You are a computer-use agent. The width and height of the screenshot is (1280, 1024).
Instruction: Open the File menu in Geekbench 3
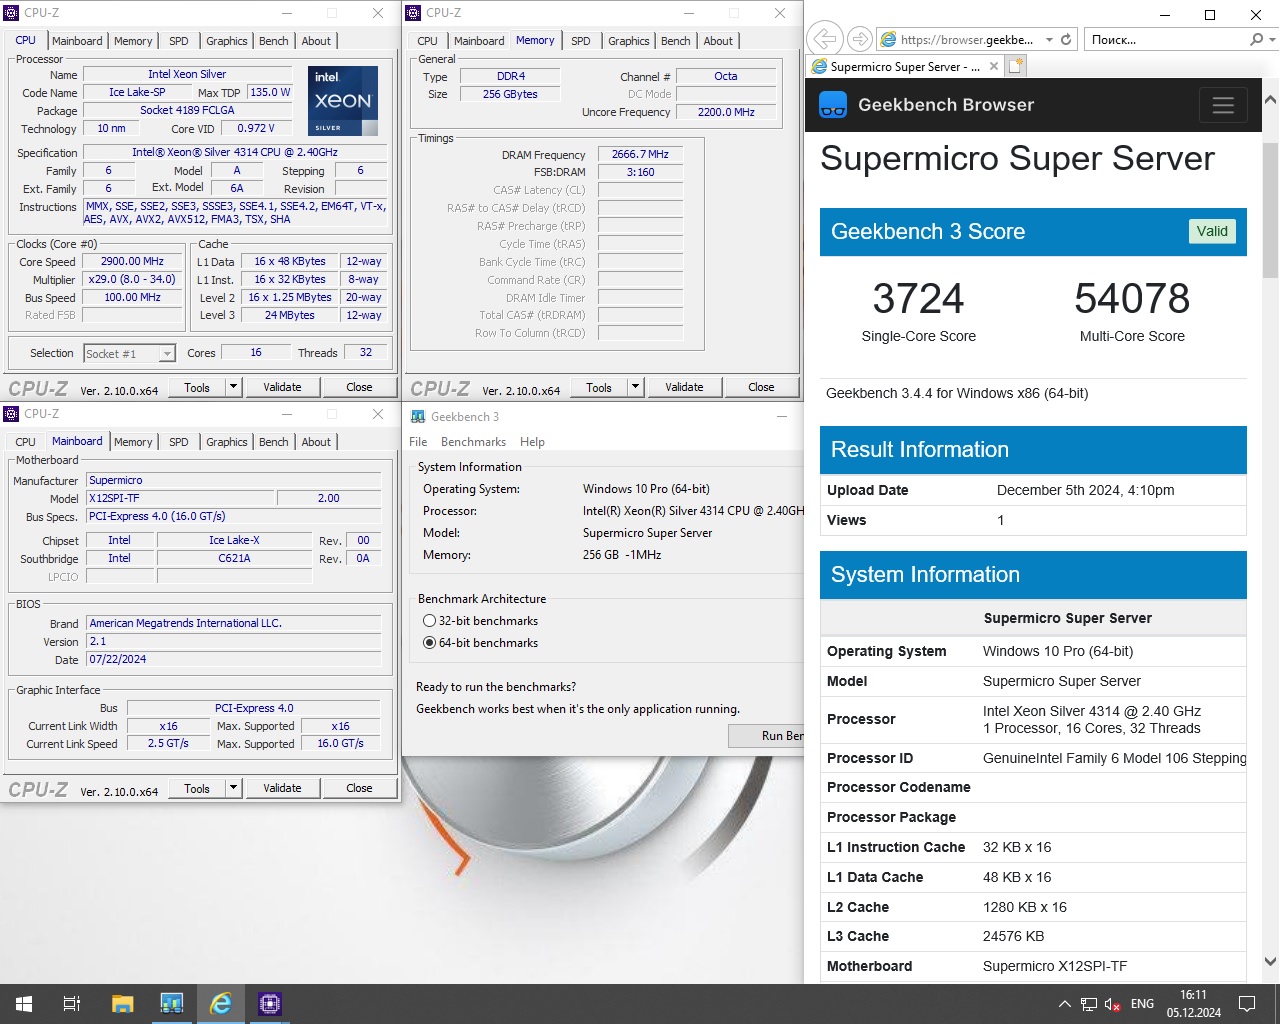point(418,442)
